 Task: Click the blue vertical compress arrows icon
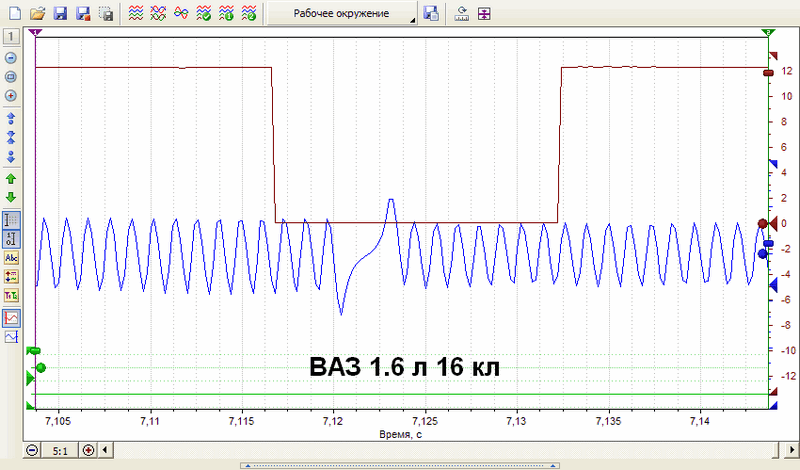tap(11, 137)
